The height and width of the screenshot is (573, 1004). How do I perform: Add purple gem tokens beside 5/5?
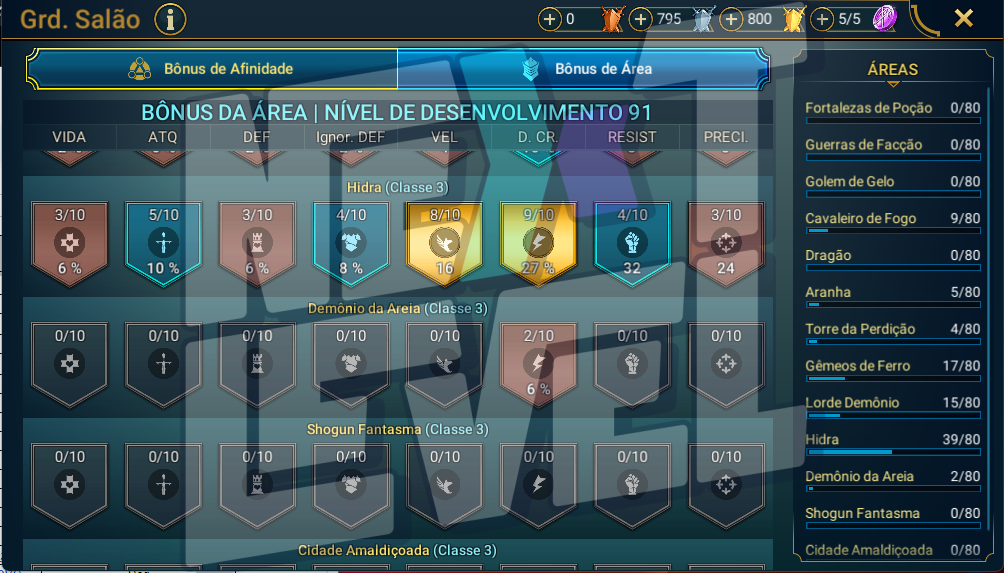click(822, 19)
